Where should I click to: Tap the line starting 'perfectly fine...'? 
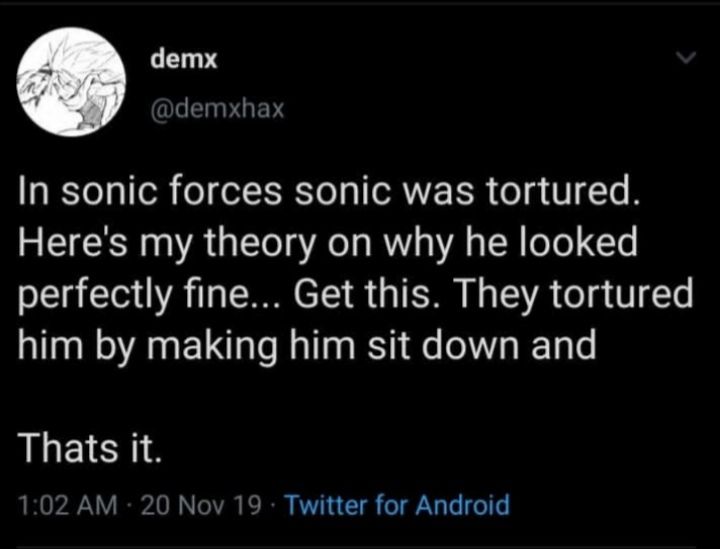tap(356, 294)
